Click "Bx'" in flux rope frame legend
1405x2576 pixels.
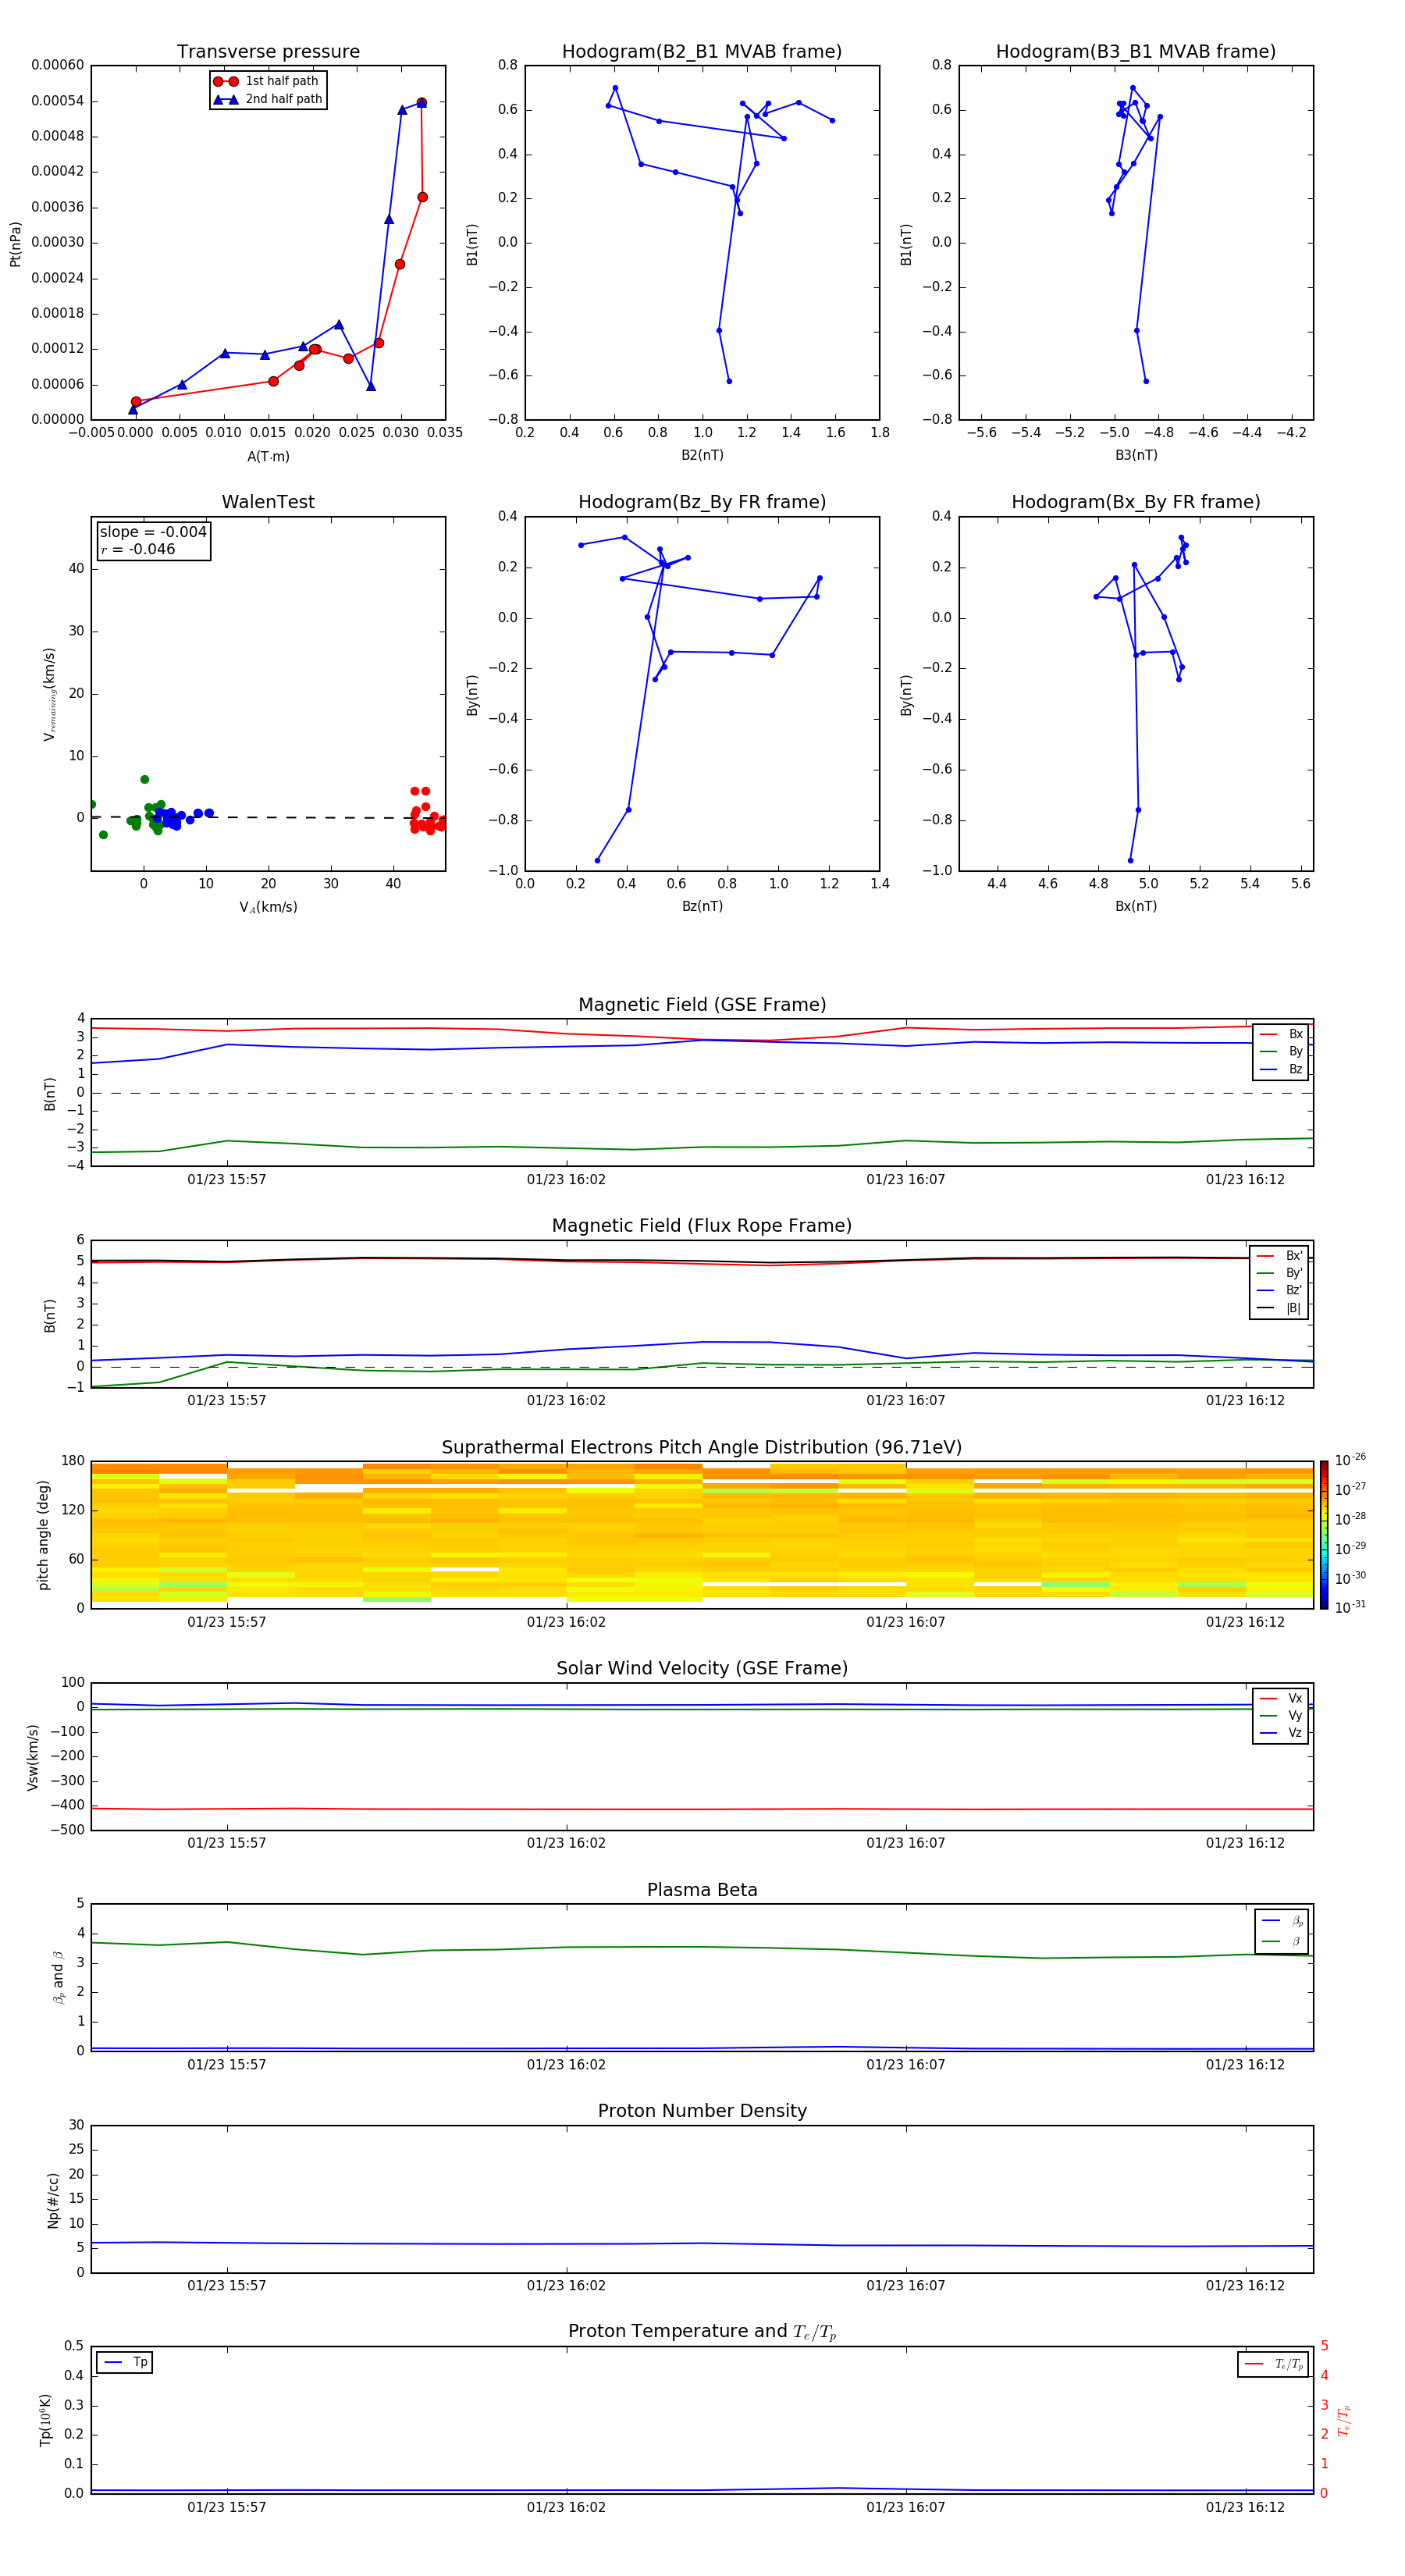point(1294,1256)
